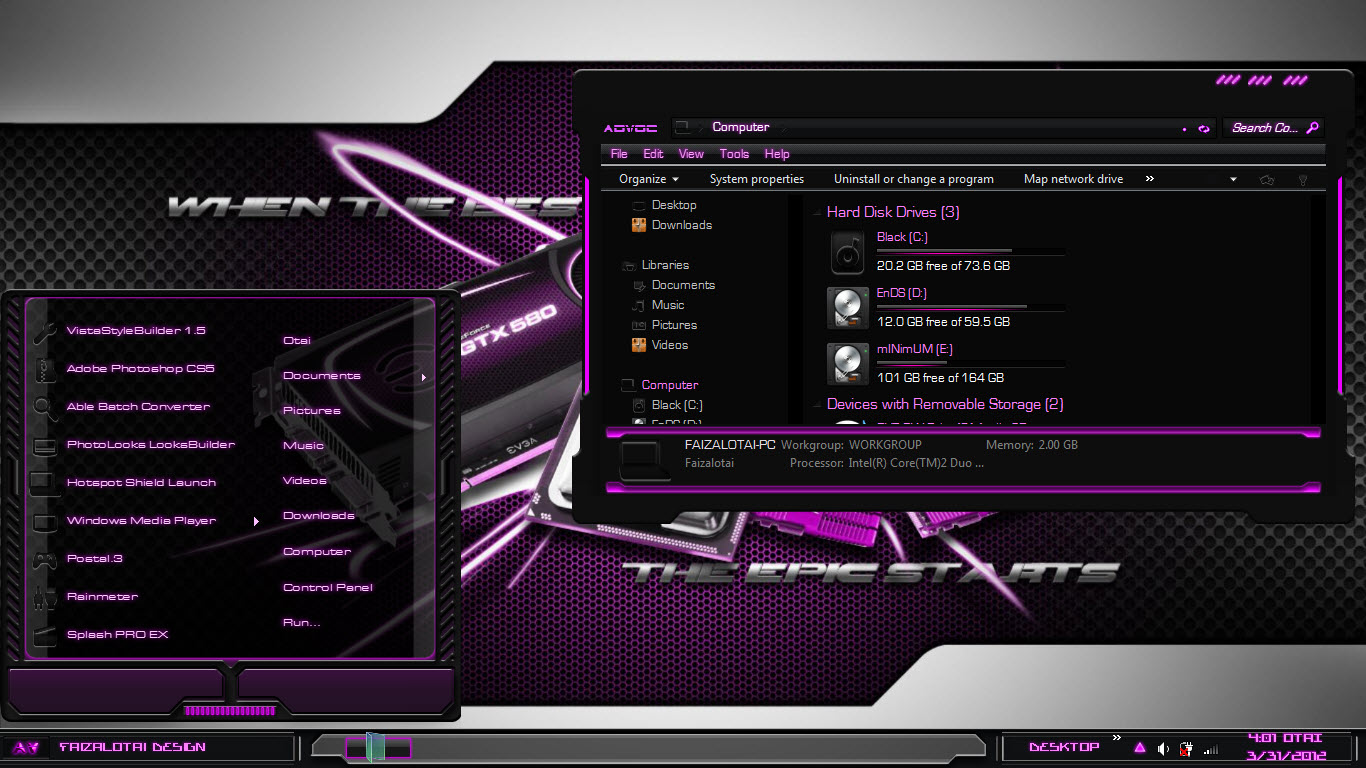The height and width of the screenshot is (768, 1366).
Task: Launch Windows Media Player icon in start menu
Action: [44, 521]
